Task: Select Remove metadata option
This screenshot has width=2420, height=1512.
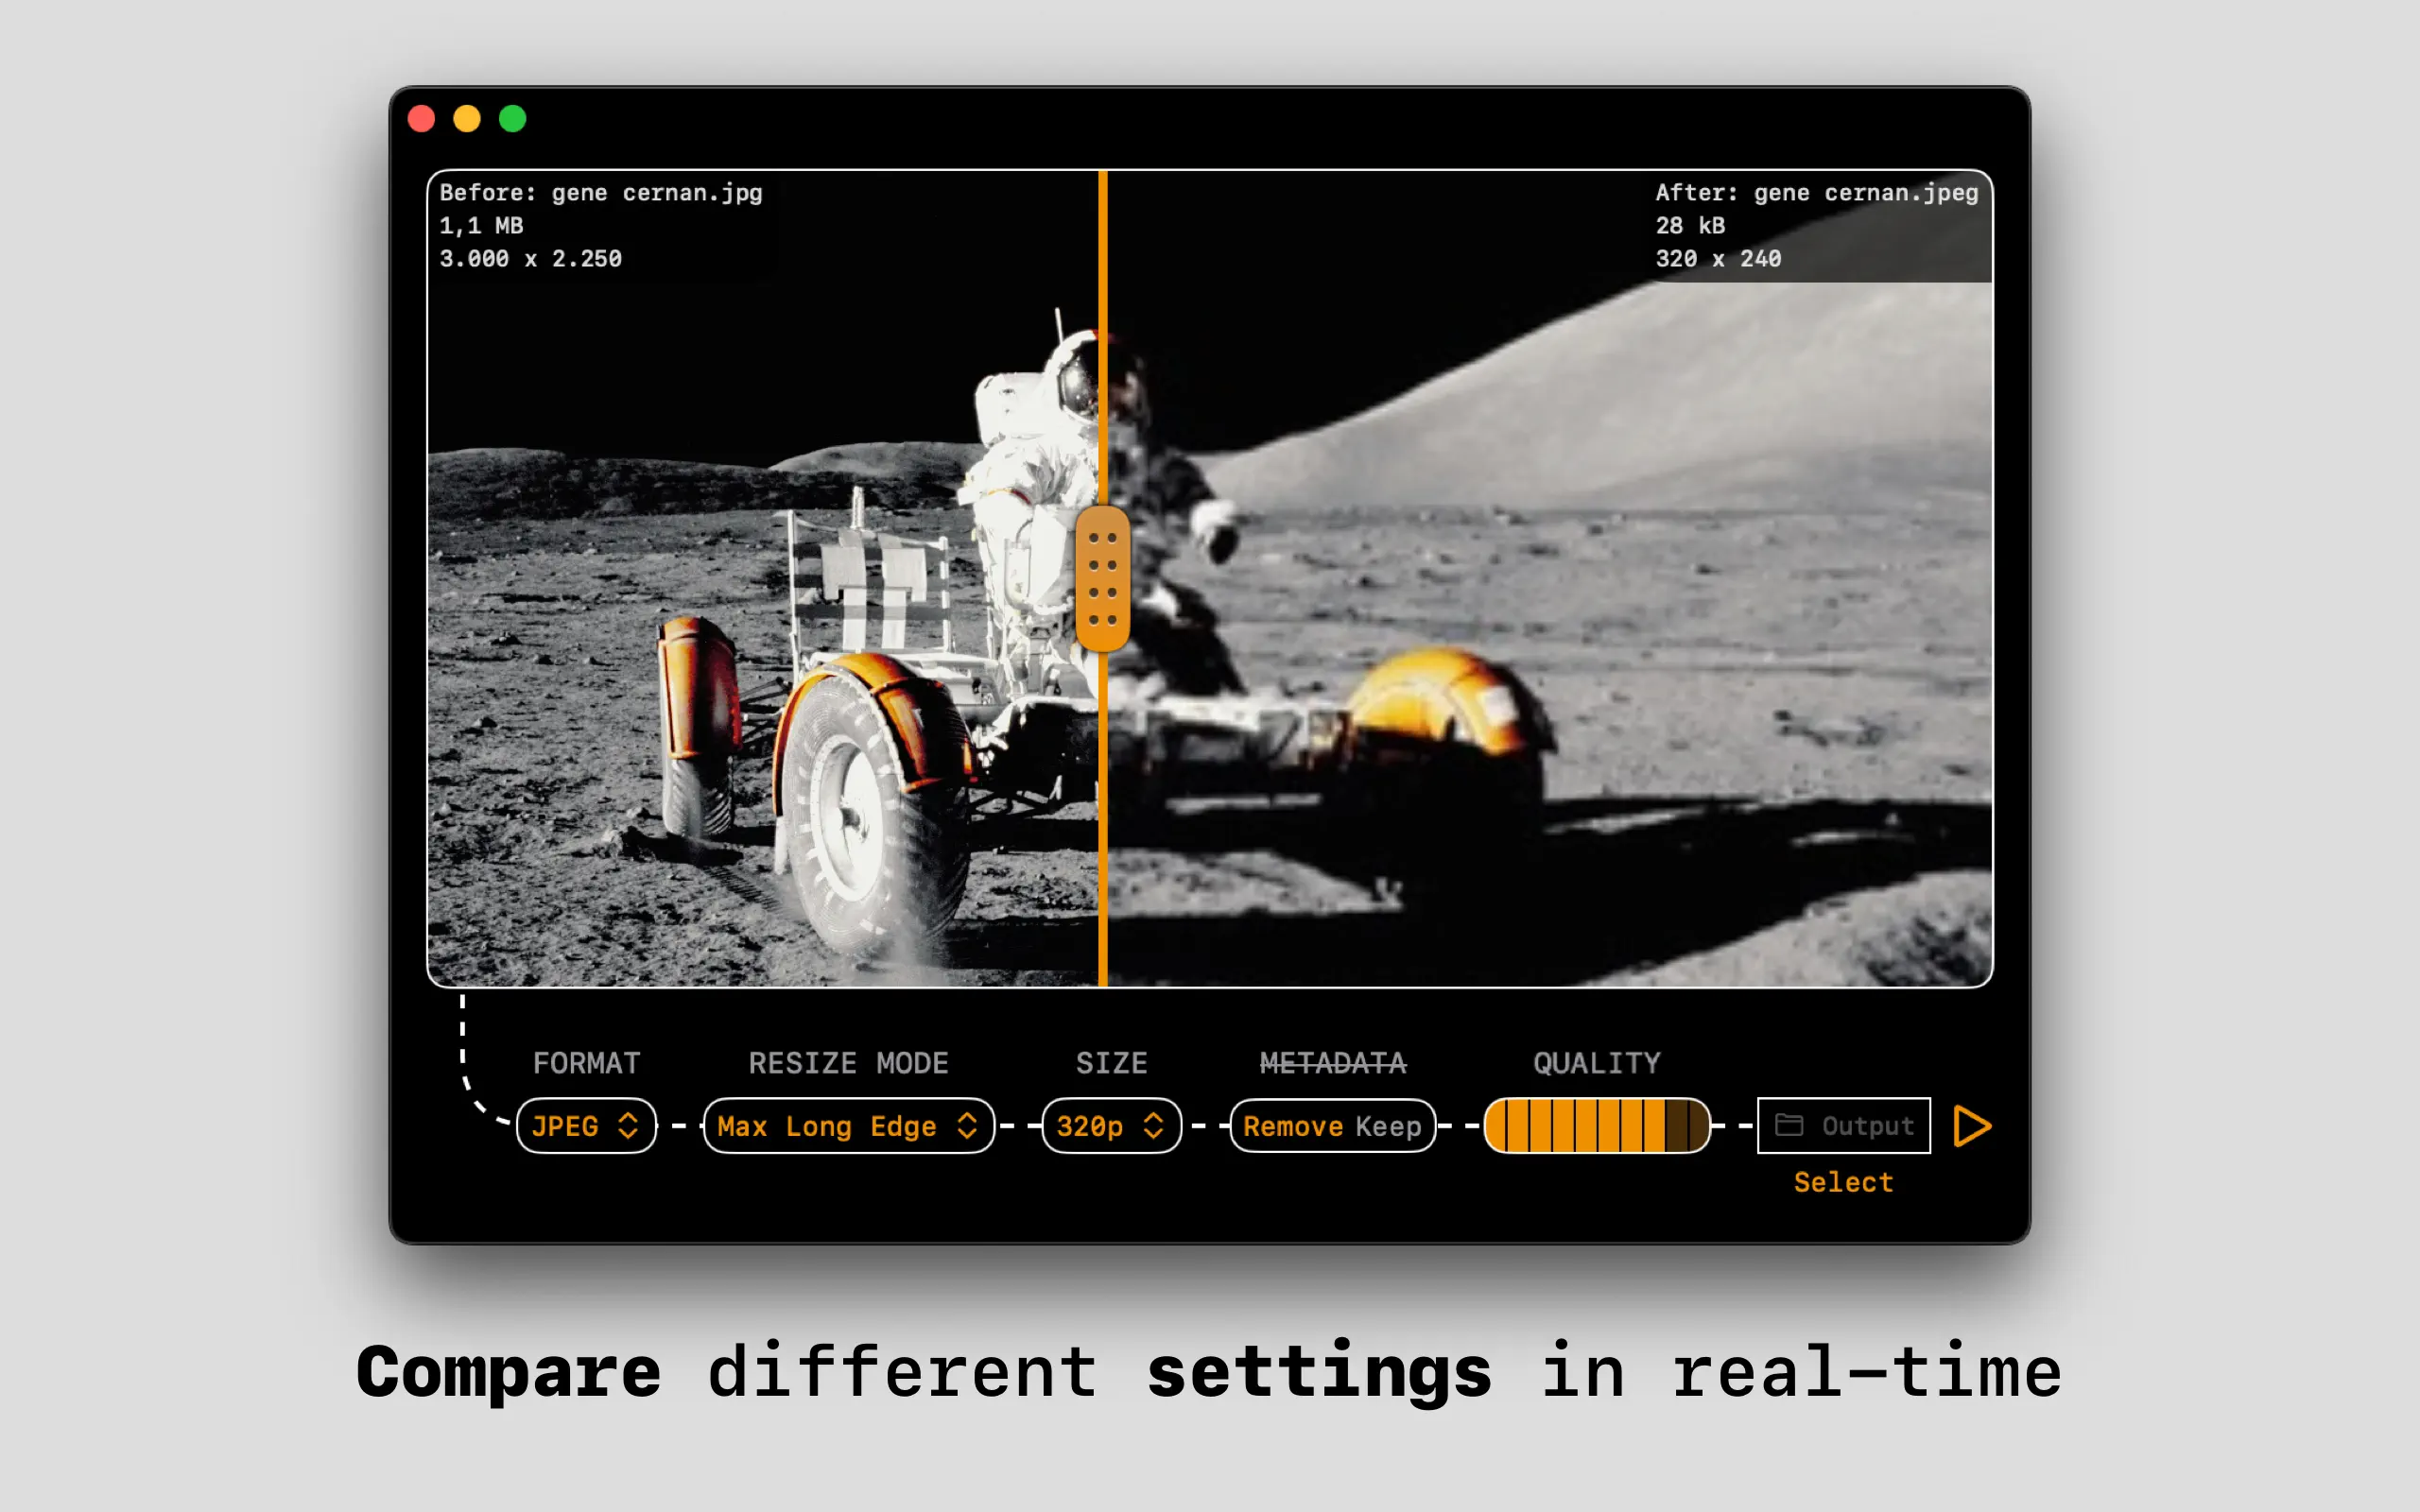Action: click(x=1292, y=1126)
